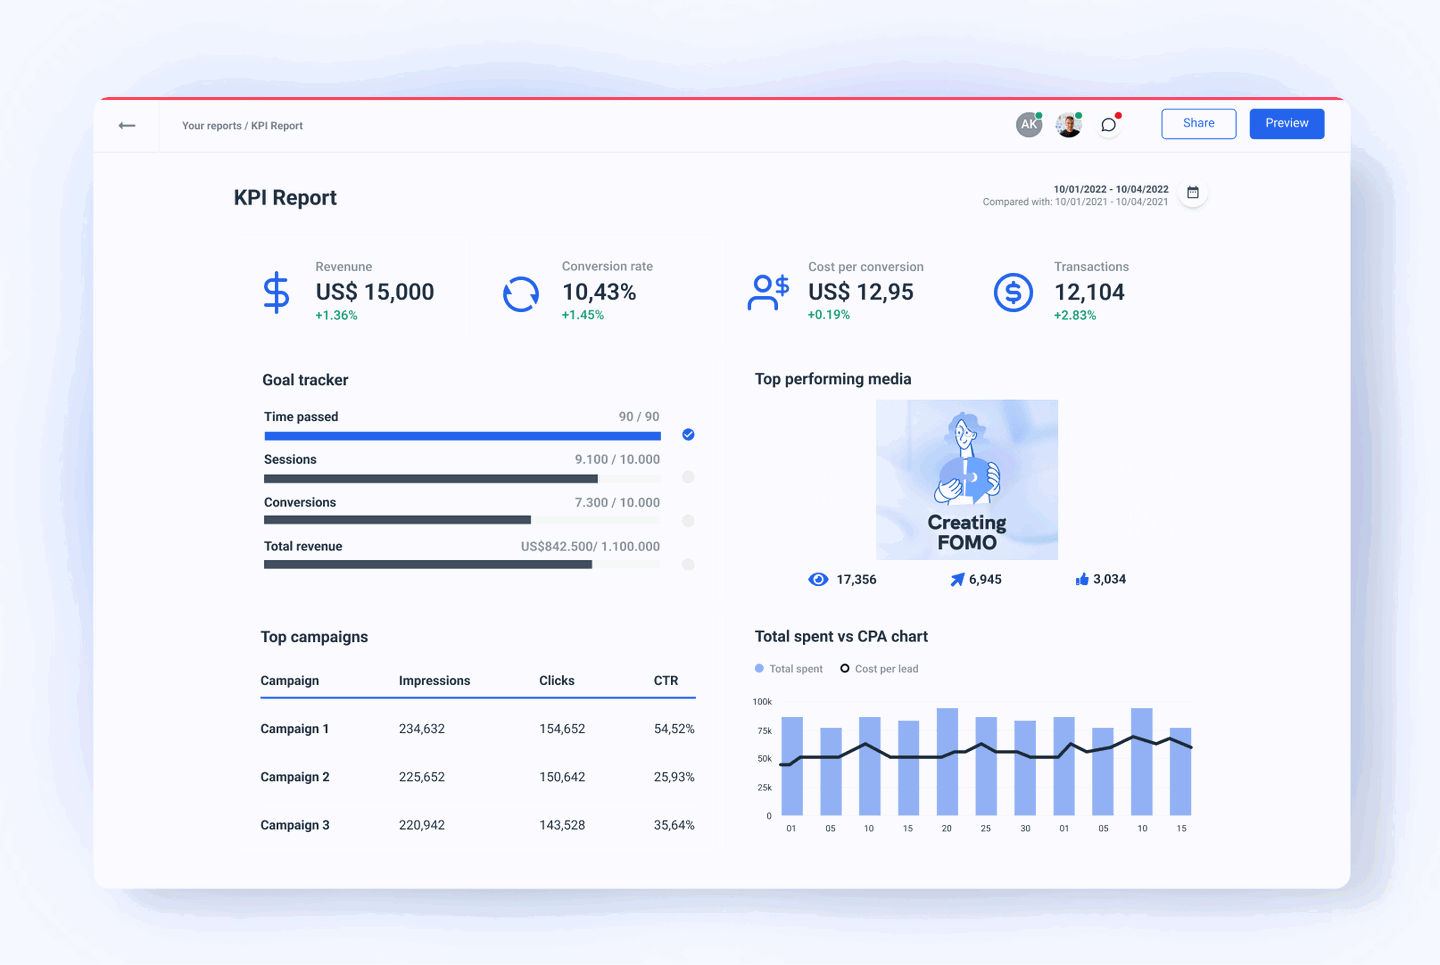Screen dimensions: 1440x965
Task: Open the calendar date picker
Action: pos(1192,192)
